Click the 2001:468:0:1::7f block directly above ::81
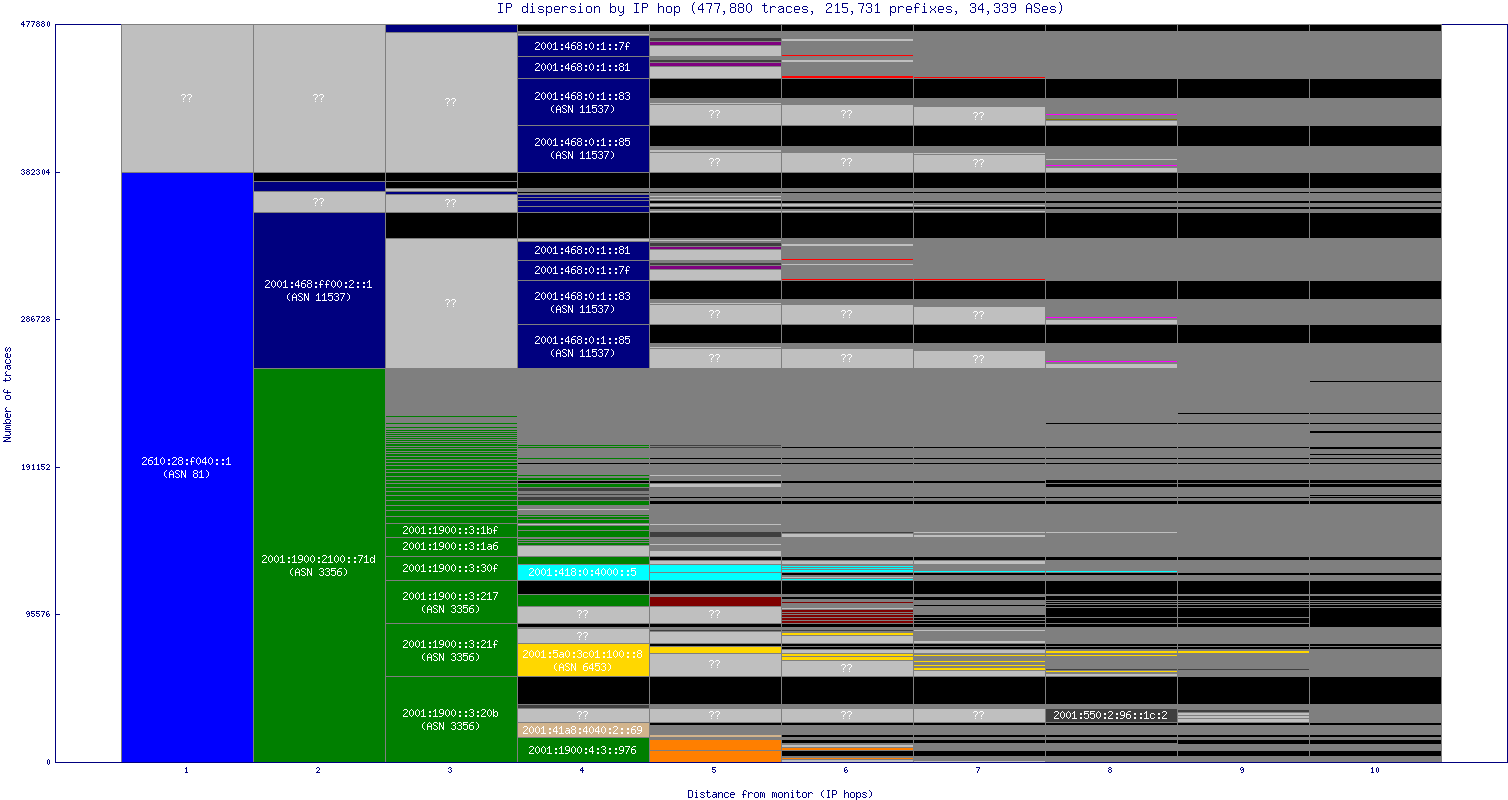Viewport: 1508px width, 800px height. 583,46
